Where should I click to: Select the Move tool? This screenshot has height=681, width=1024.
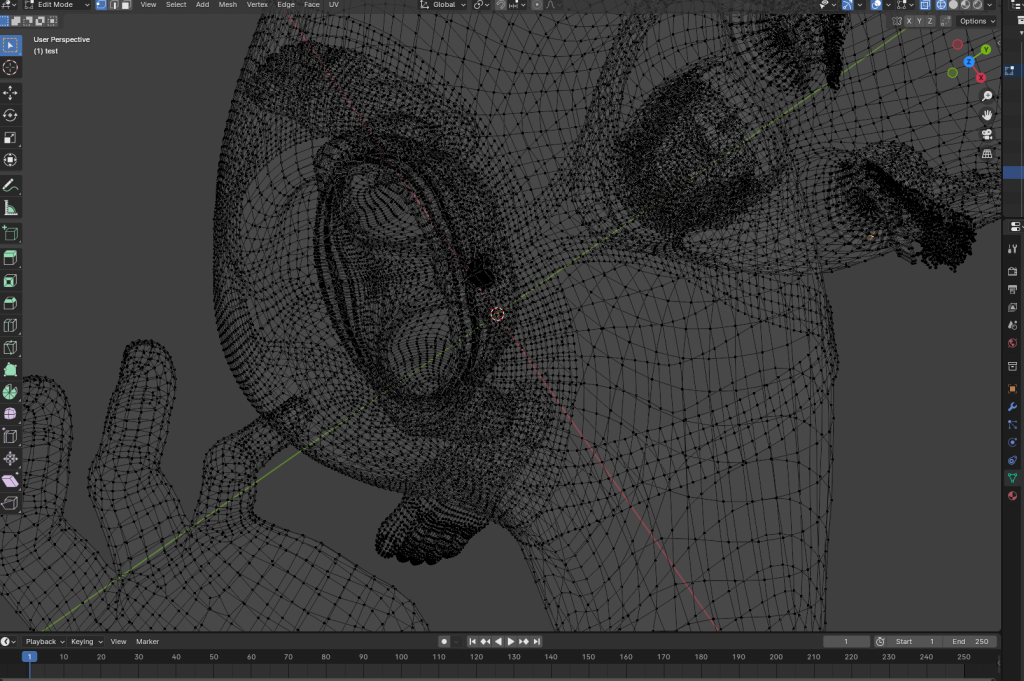click(x=10, y=93)
